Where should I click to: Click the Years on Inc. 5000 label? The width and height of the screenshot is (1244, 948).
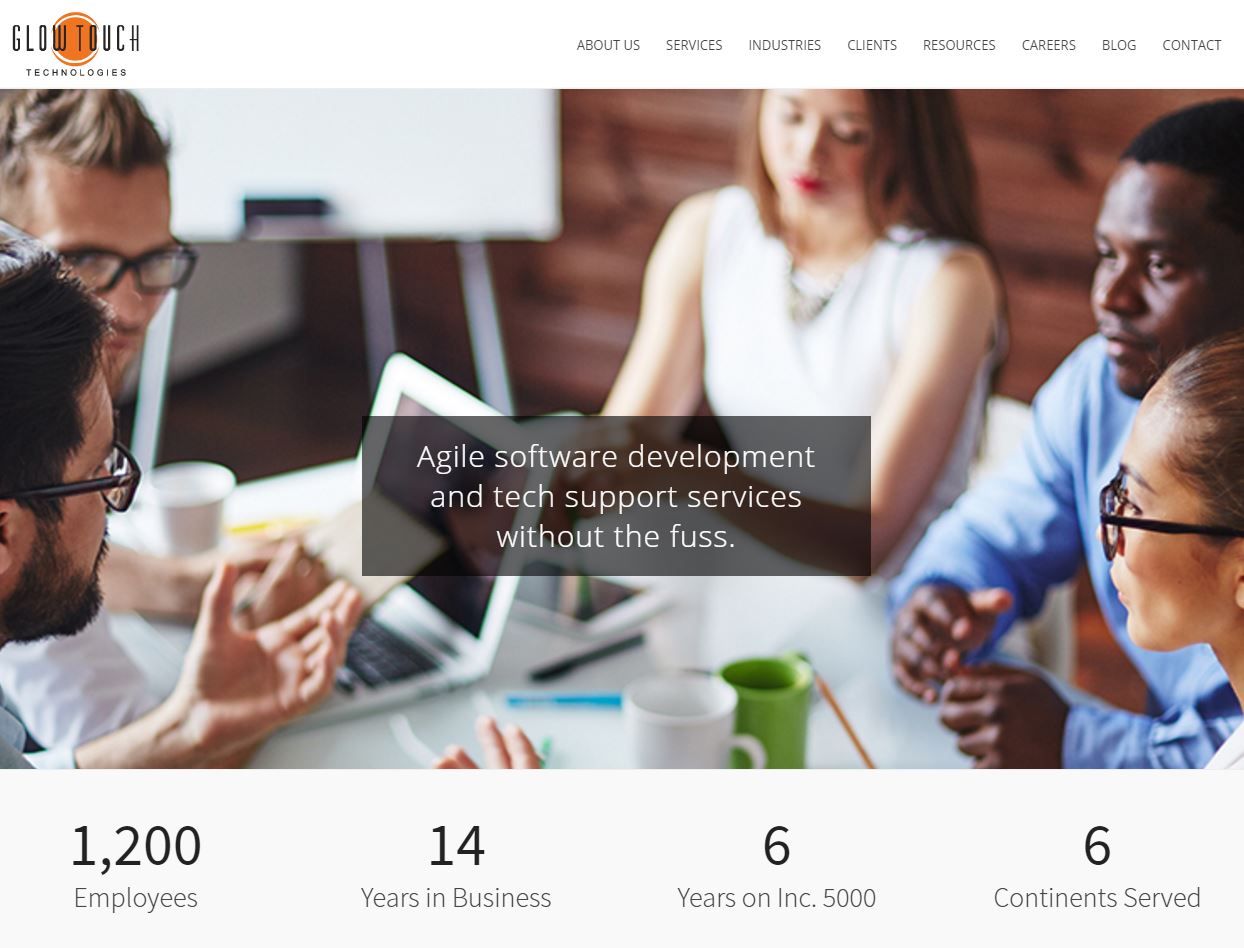[776, 898]
